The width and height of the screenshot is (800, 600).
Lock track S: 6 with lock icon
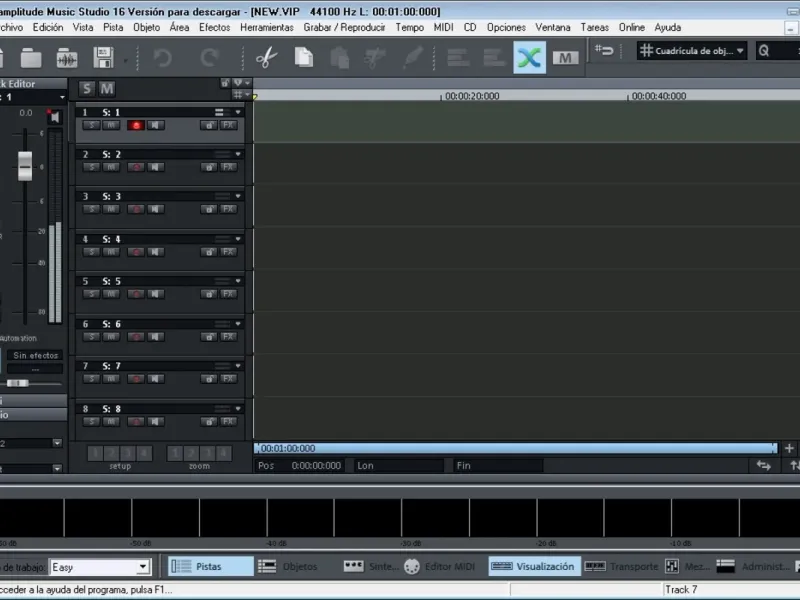[x=209, y=337]
